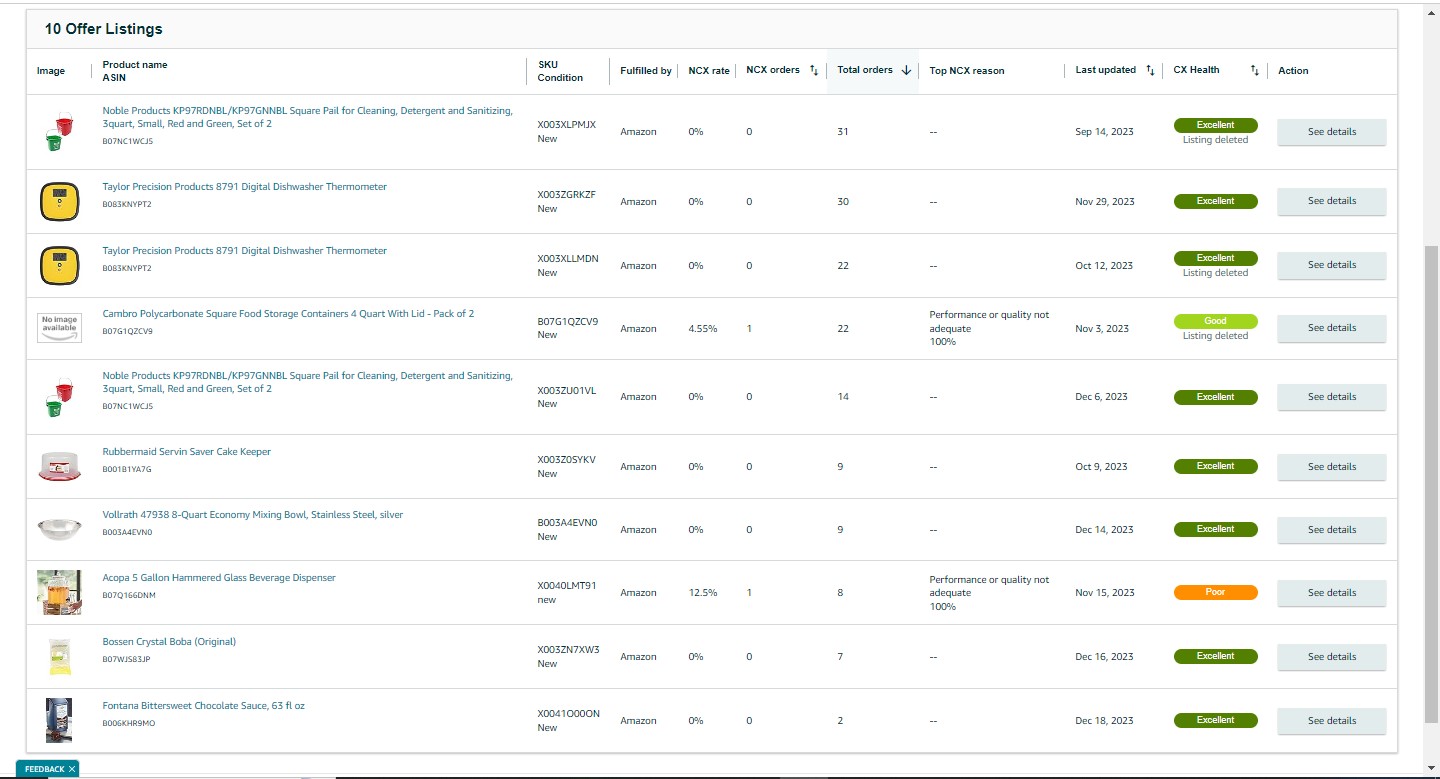Click the ASIN B006KHR9MO

coord(129,723)
